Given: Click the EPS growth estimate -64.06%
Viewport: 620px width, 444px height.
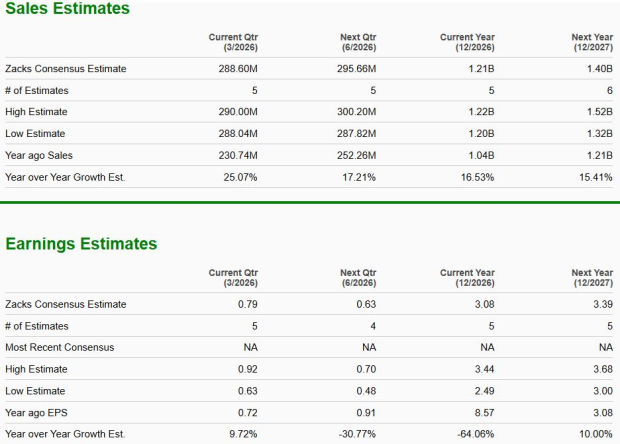Looking at the screenshot, I should pyautogui.click(x=476, y=434).
